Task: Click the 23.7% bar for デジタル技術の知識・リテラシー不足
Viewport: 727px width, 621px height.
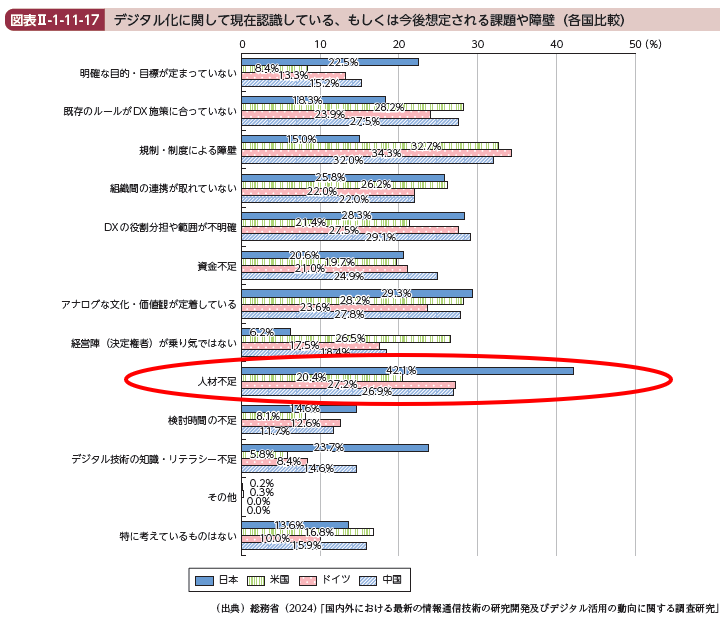Action: 335,448
